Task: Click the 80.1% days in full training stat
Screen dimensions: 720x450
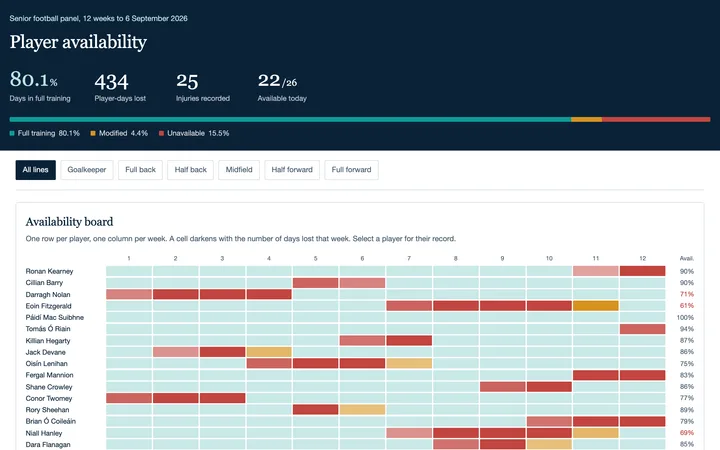Action: pyautogui.click(x=40, y=86)
